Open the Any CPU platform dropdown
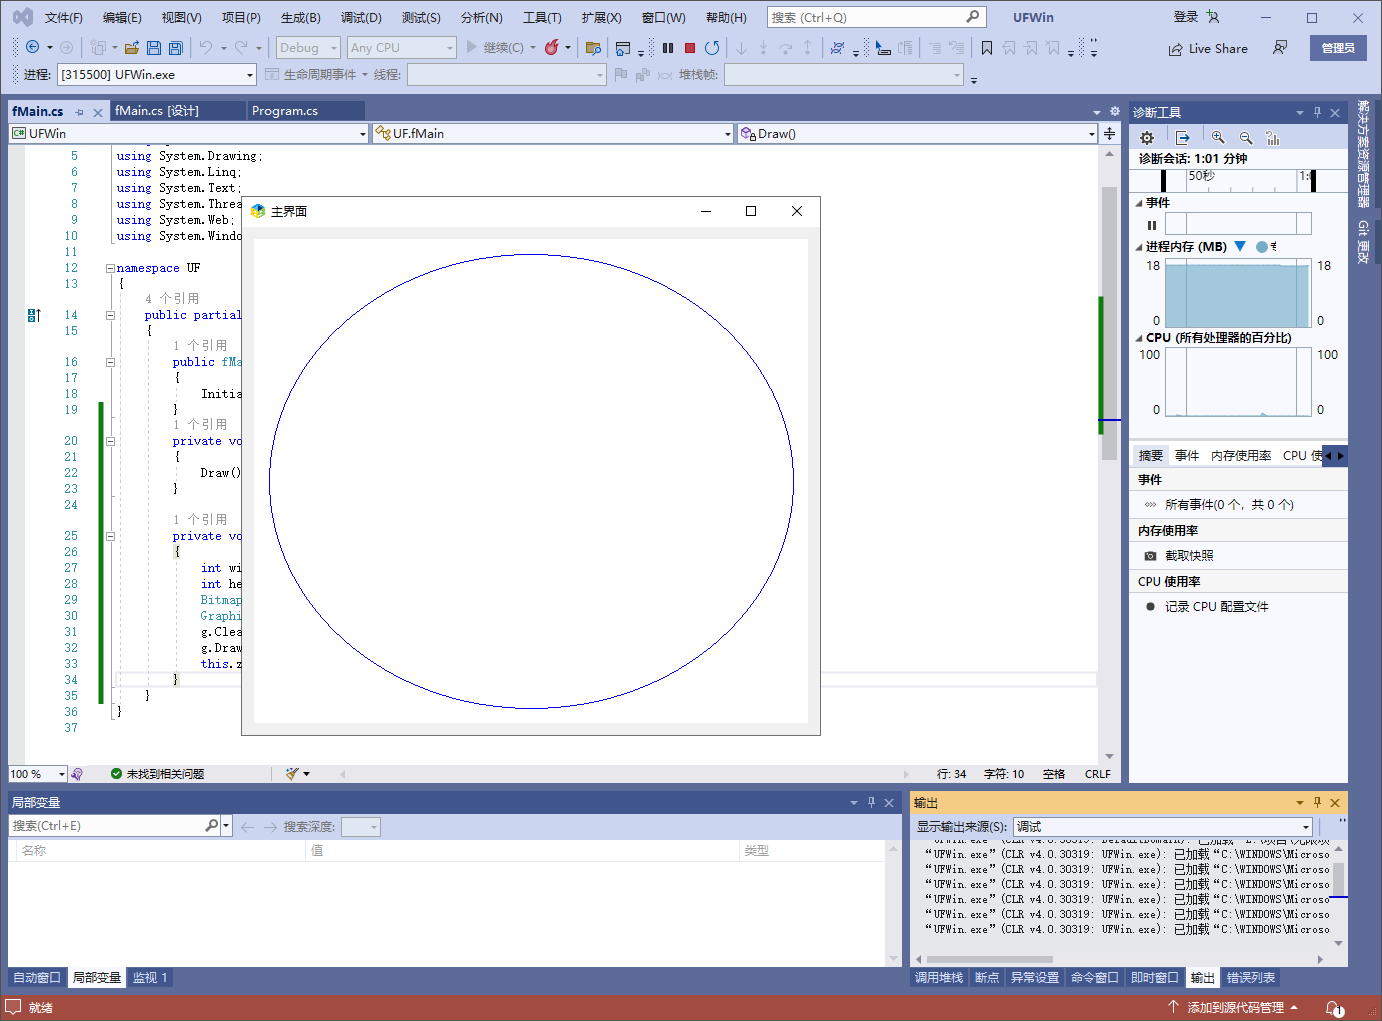The width and height of the screenshot is (1382, 1021). pyautogui.click(x=402, y=47)
